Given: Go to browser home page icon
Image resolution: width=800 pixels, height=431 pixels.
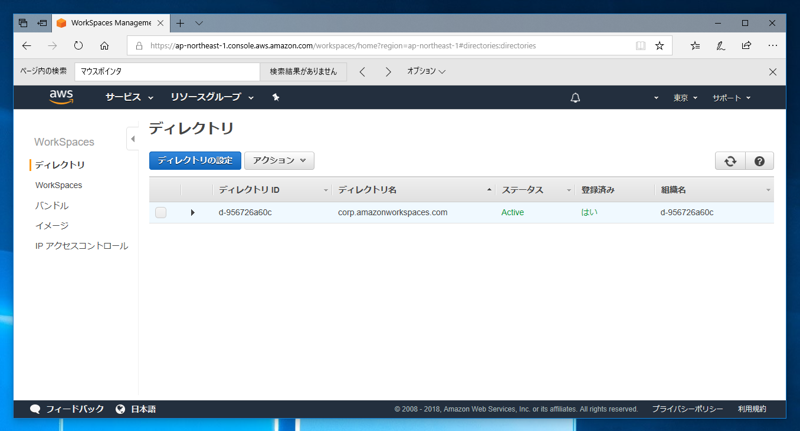Looking at the screenshot, I should [x=104, y=46].
